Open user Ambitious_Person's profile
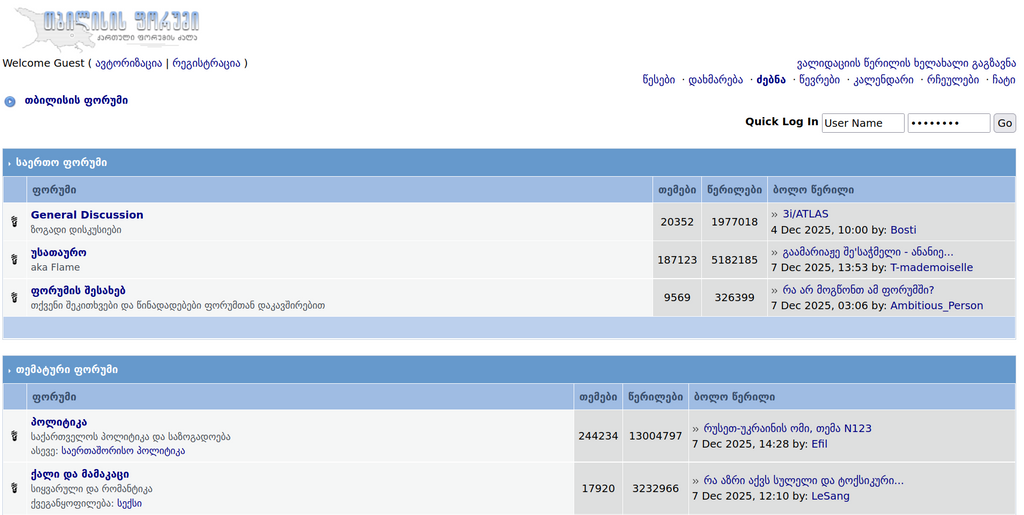The width and height of the screenshot is (1024, 515). (x=936, y=305)
